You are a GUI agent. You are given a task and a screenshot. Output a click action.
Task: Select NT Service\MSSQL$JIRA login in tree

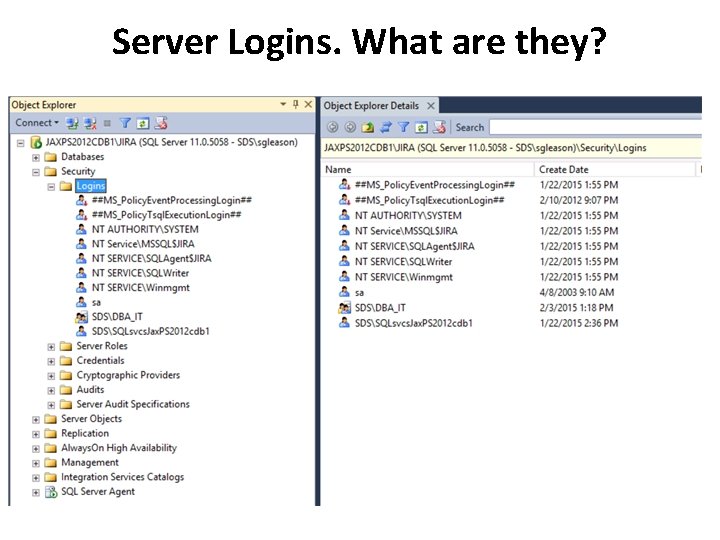tap(143, 244)
